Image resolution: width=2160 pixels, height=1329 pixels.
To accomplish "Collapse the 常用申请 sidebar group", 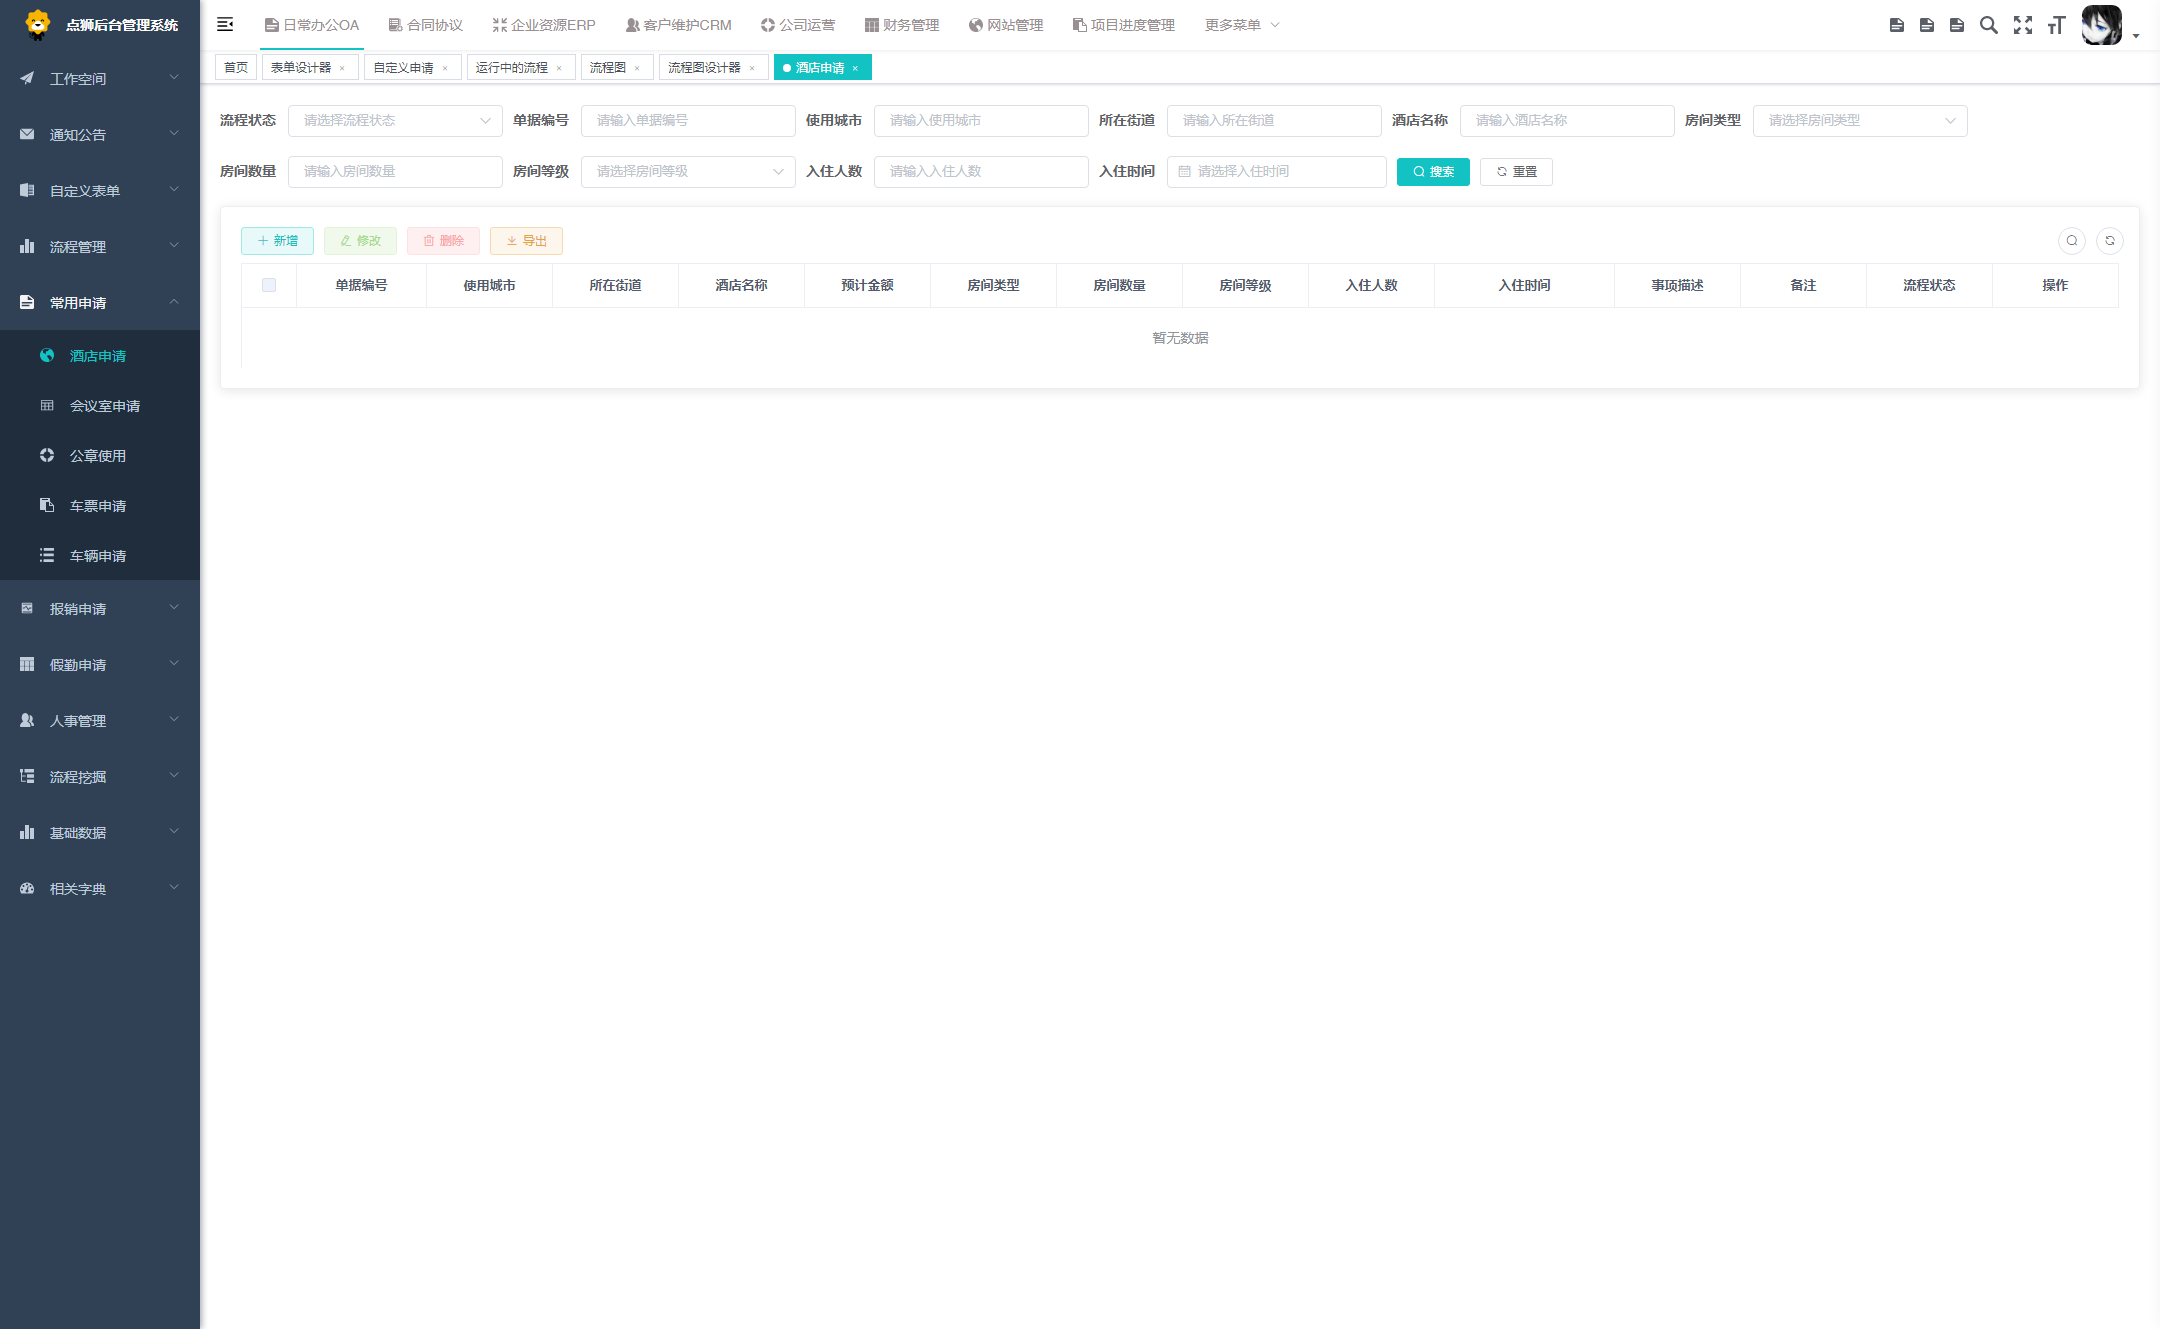I will (100, 303).
